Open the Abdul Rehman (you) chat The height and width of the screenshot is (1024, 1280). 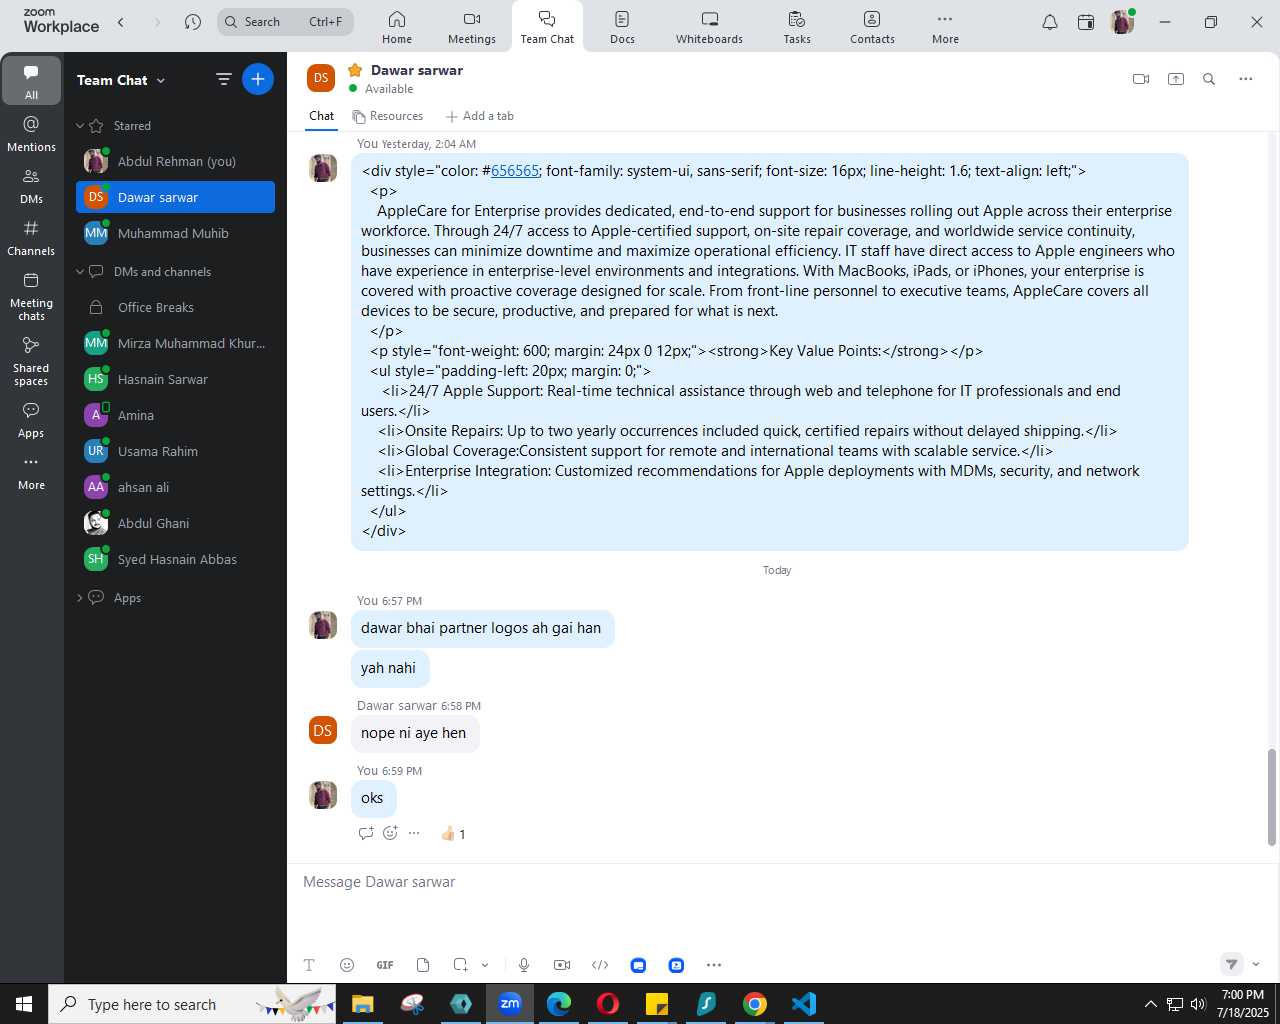[x=175, y=161]
